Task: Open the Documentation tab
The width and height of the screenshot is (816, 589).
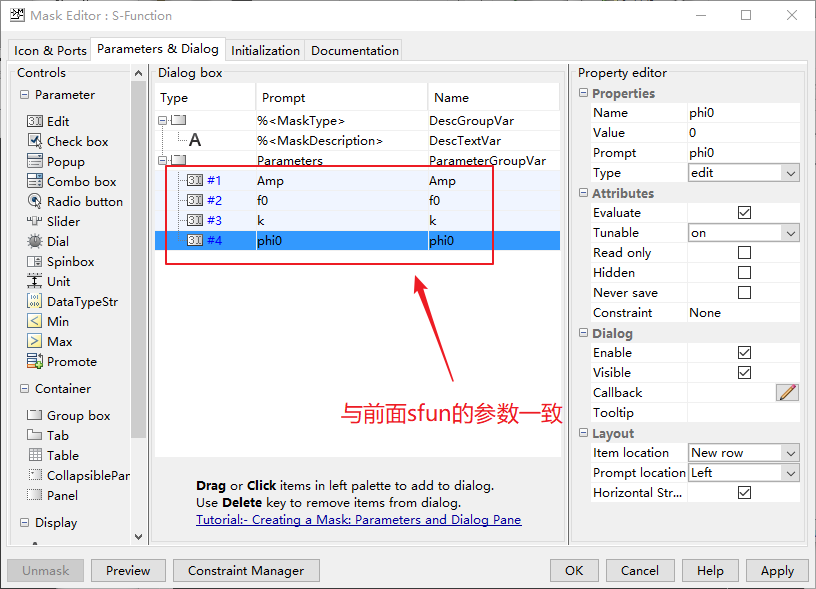Action: [354, 50]
